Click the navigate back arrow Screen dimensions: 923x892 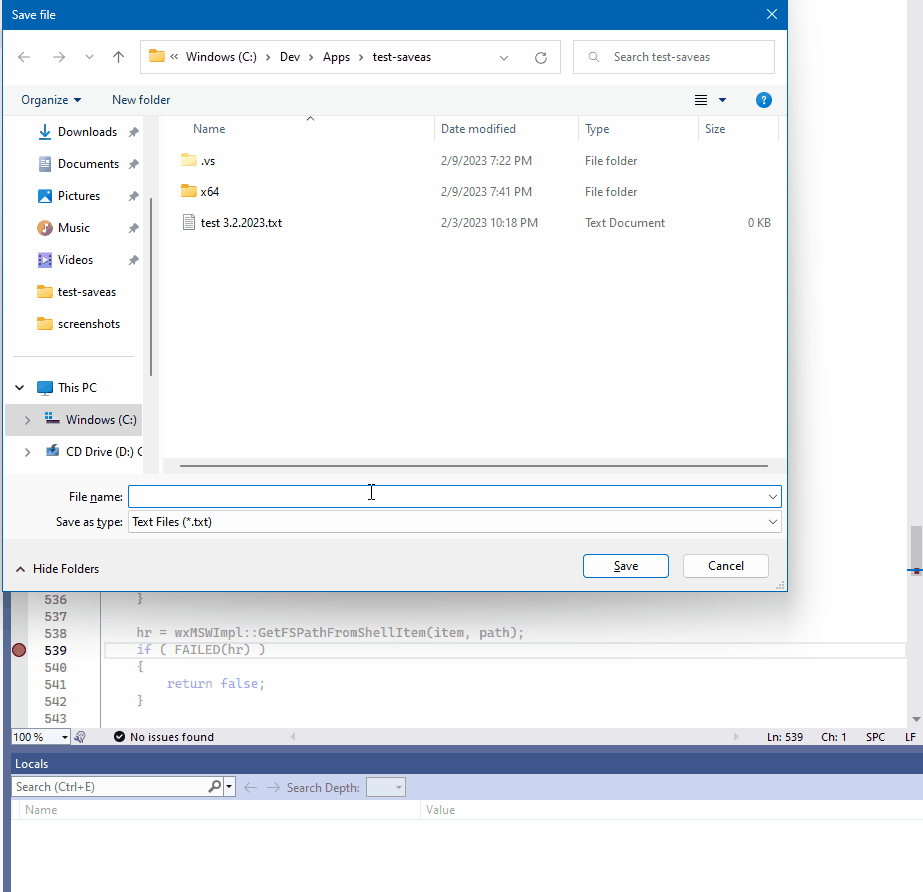click(x=24, y=57)
